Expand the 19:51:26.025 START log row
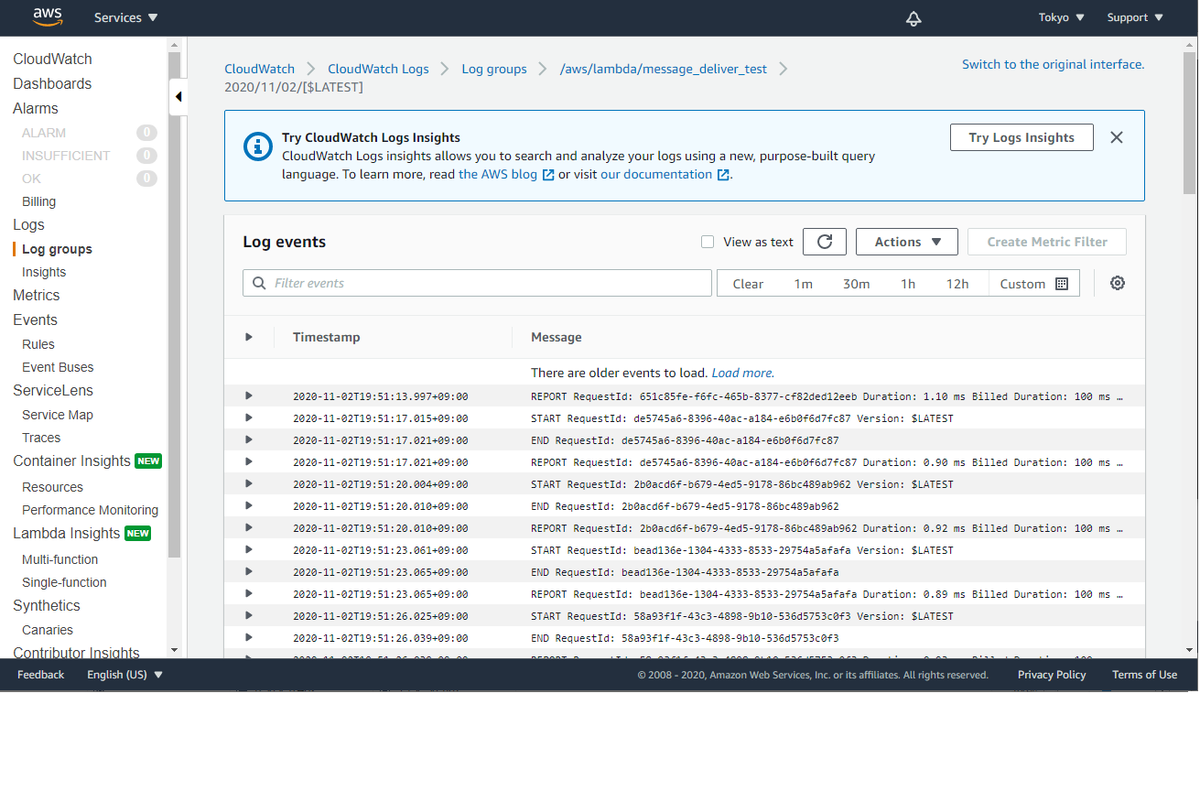This screenshot has width=1200, height=791. [249, 616]
